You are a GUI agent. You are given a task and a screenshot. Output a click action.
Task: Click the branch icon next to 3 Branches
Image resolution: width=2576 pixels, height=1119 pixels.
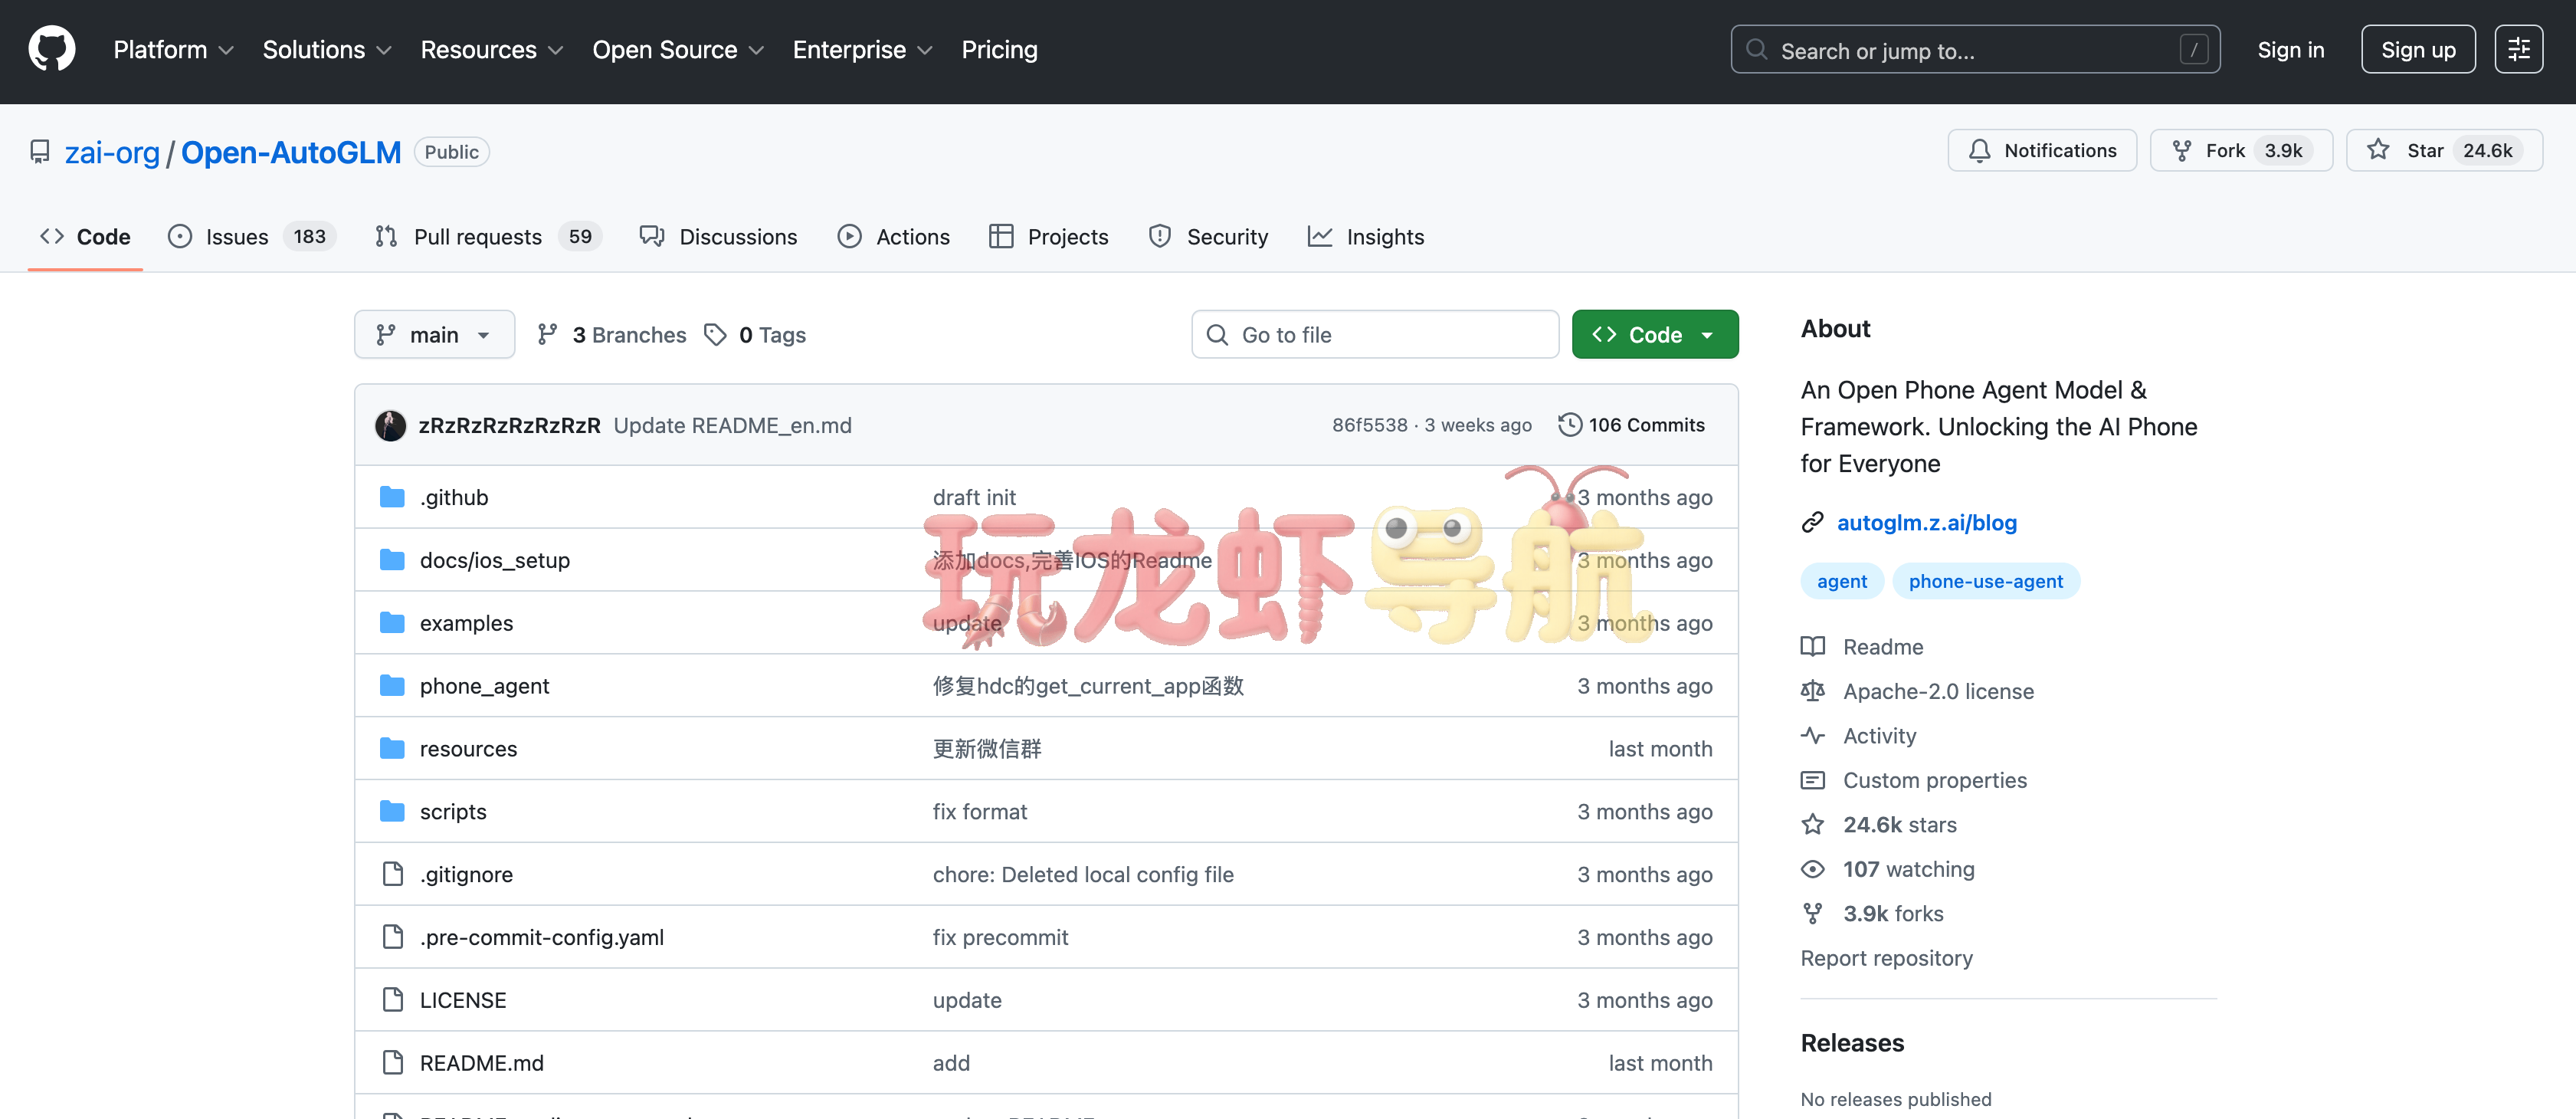[x=547, y=335]
